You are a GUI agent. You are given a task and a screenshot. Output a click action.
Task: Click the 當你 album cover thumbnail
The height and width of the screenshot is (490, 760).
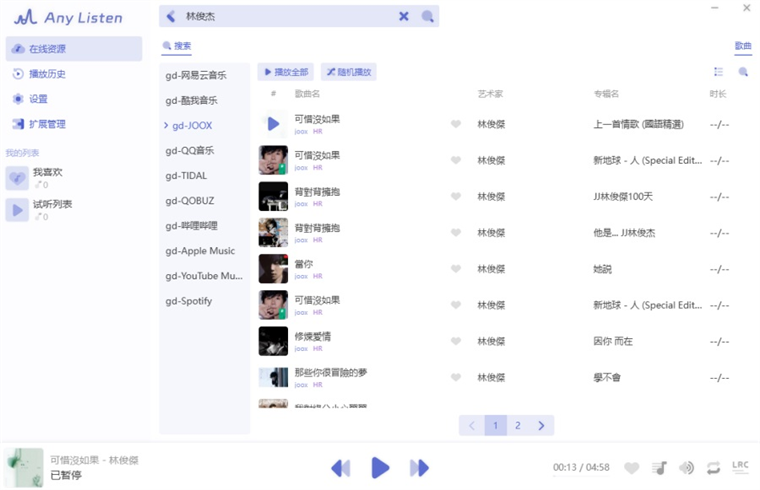coord(273,269)
